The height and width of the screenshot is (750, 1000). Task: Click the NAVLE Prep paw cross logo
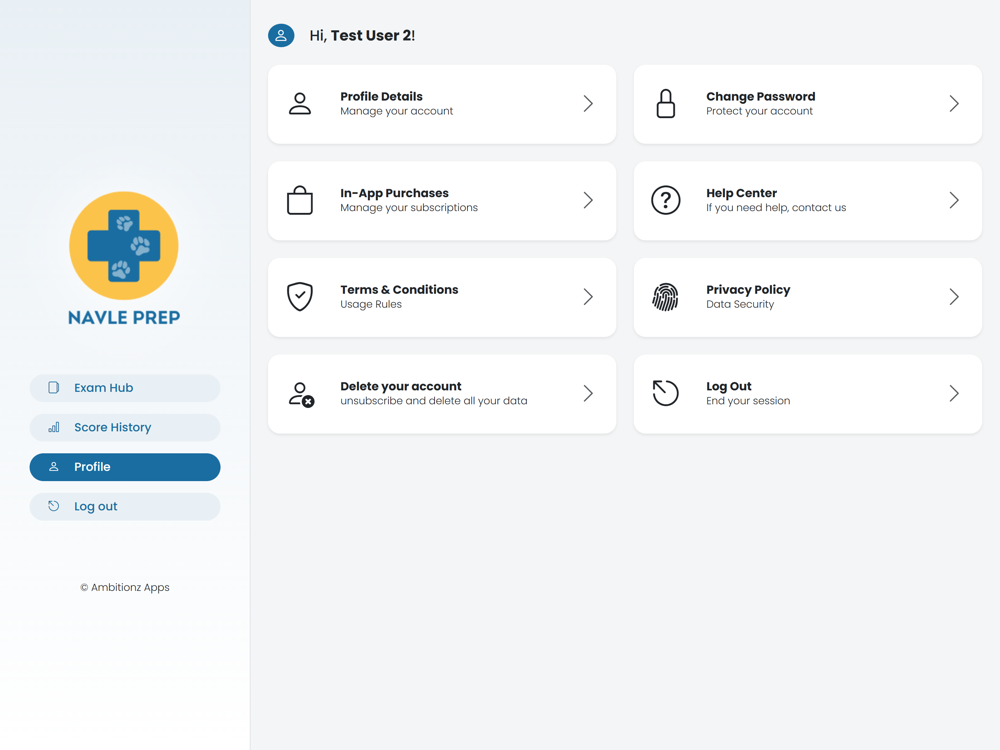124,246
